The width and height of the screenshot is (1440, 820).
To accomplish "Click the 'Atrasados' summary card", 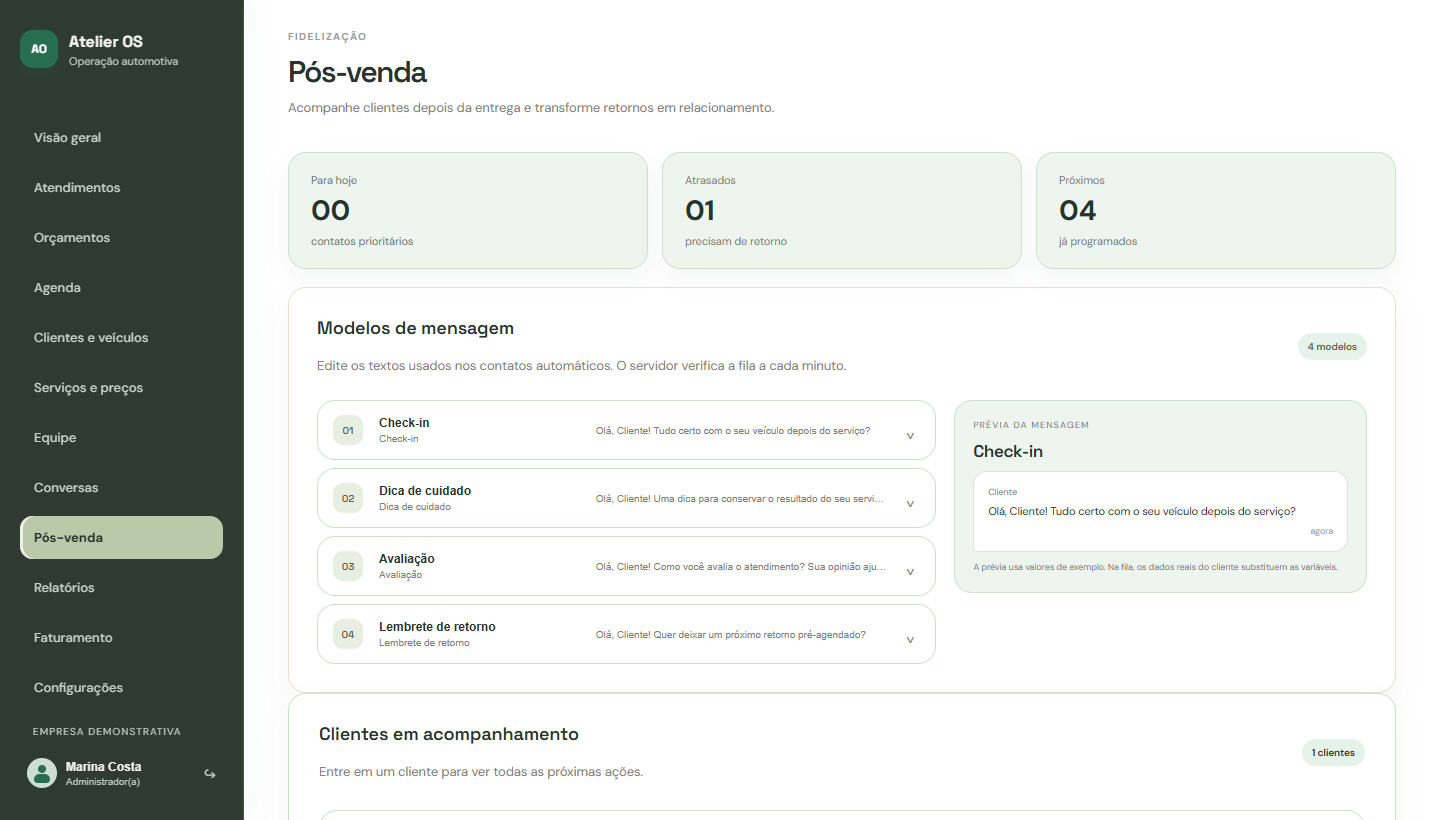I will 842,211.
